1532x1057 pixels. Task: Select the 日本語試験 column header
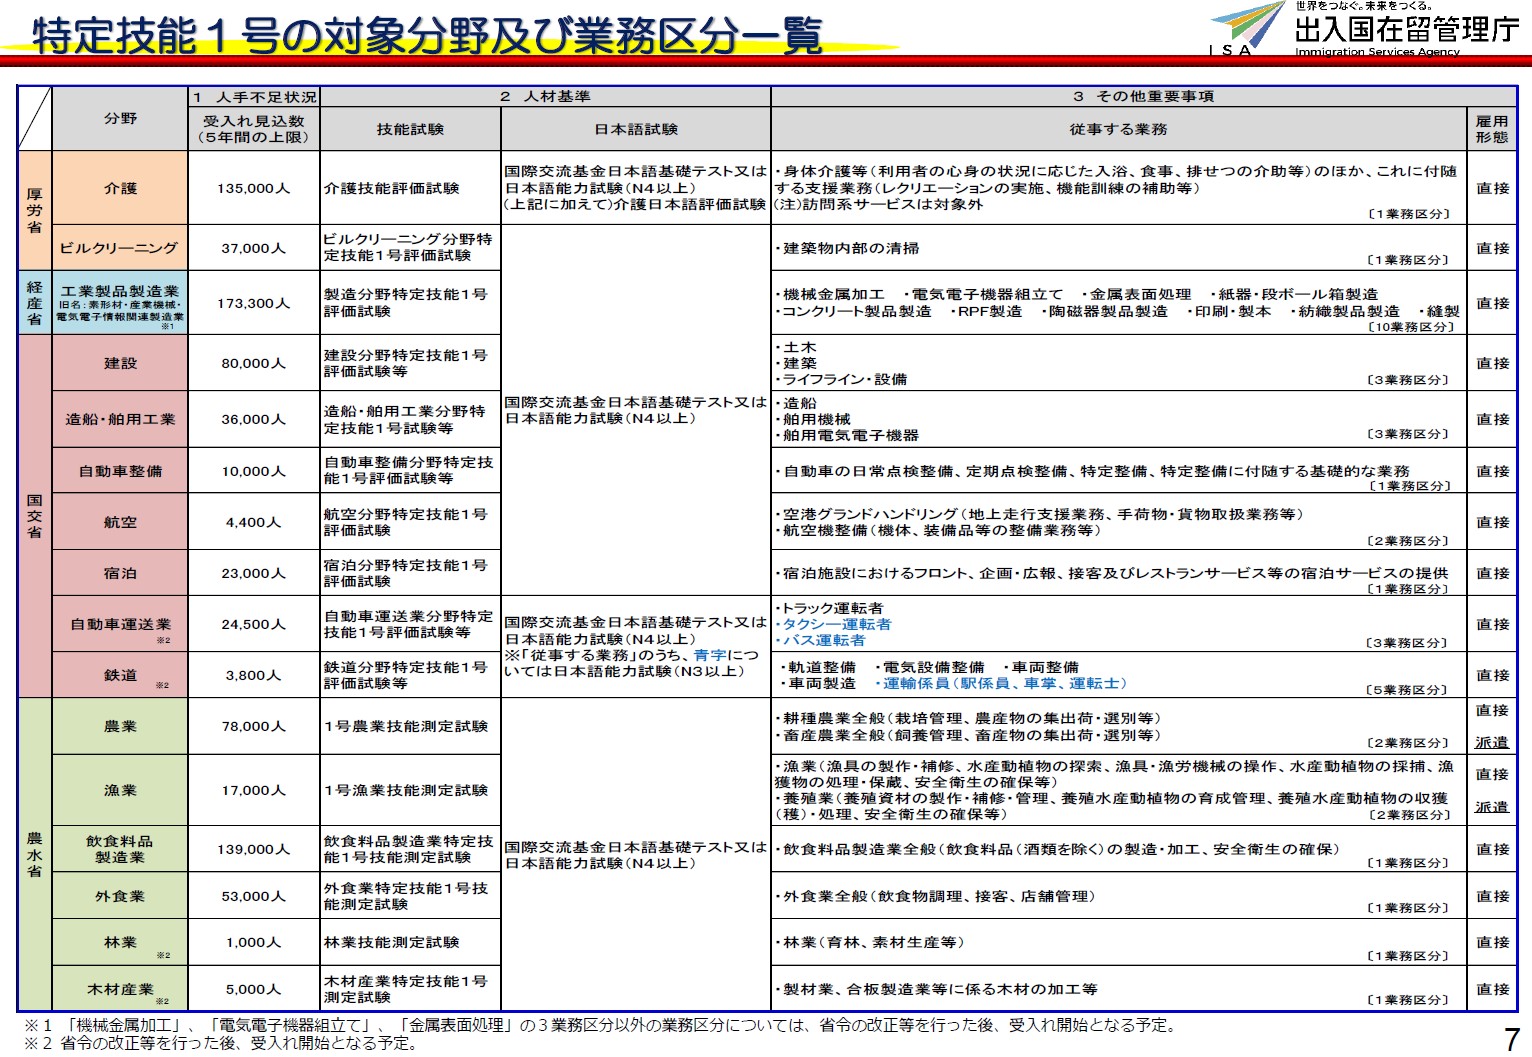[636, 129]
